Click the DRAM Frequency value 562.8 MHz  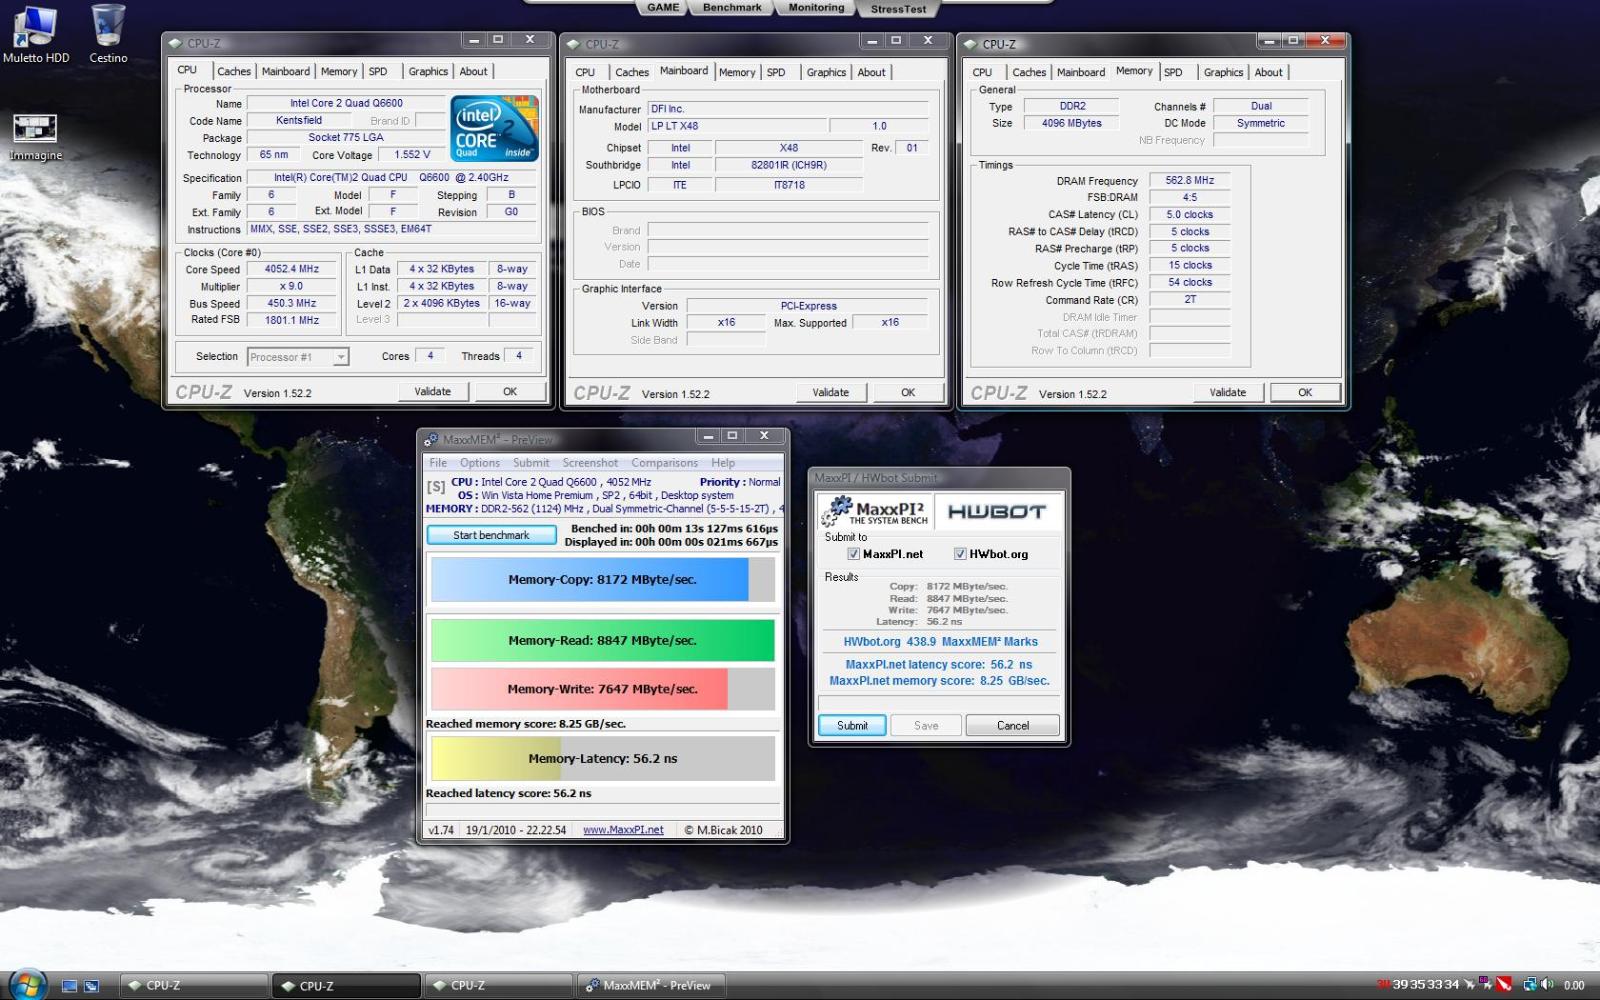point(1189,181)
